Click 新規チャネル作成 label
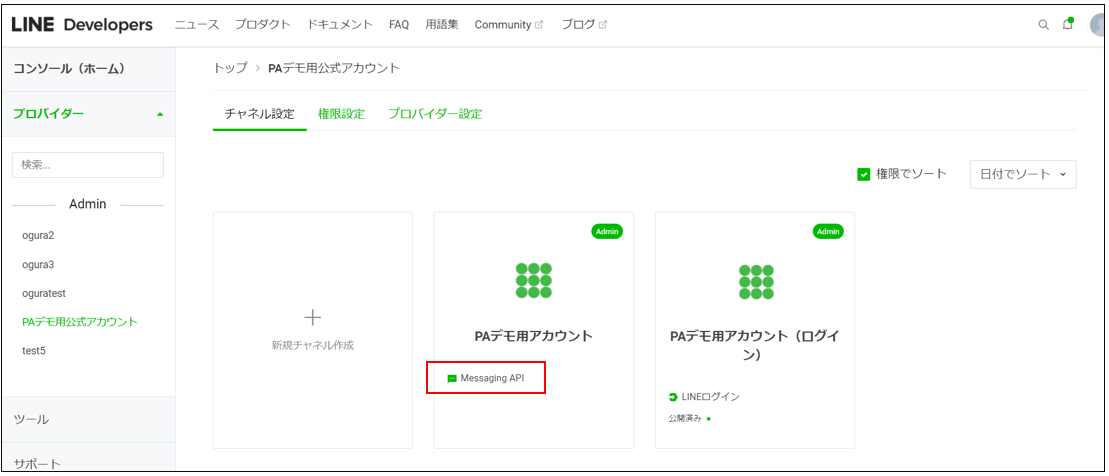1109x476 pixels. tap(313, 346)
